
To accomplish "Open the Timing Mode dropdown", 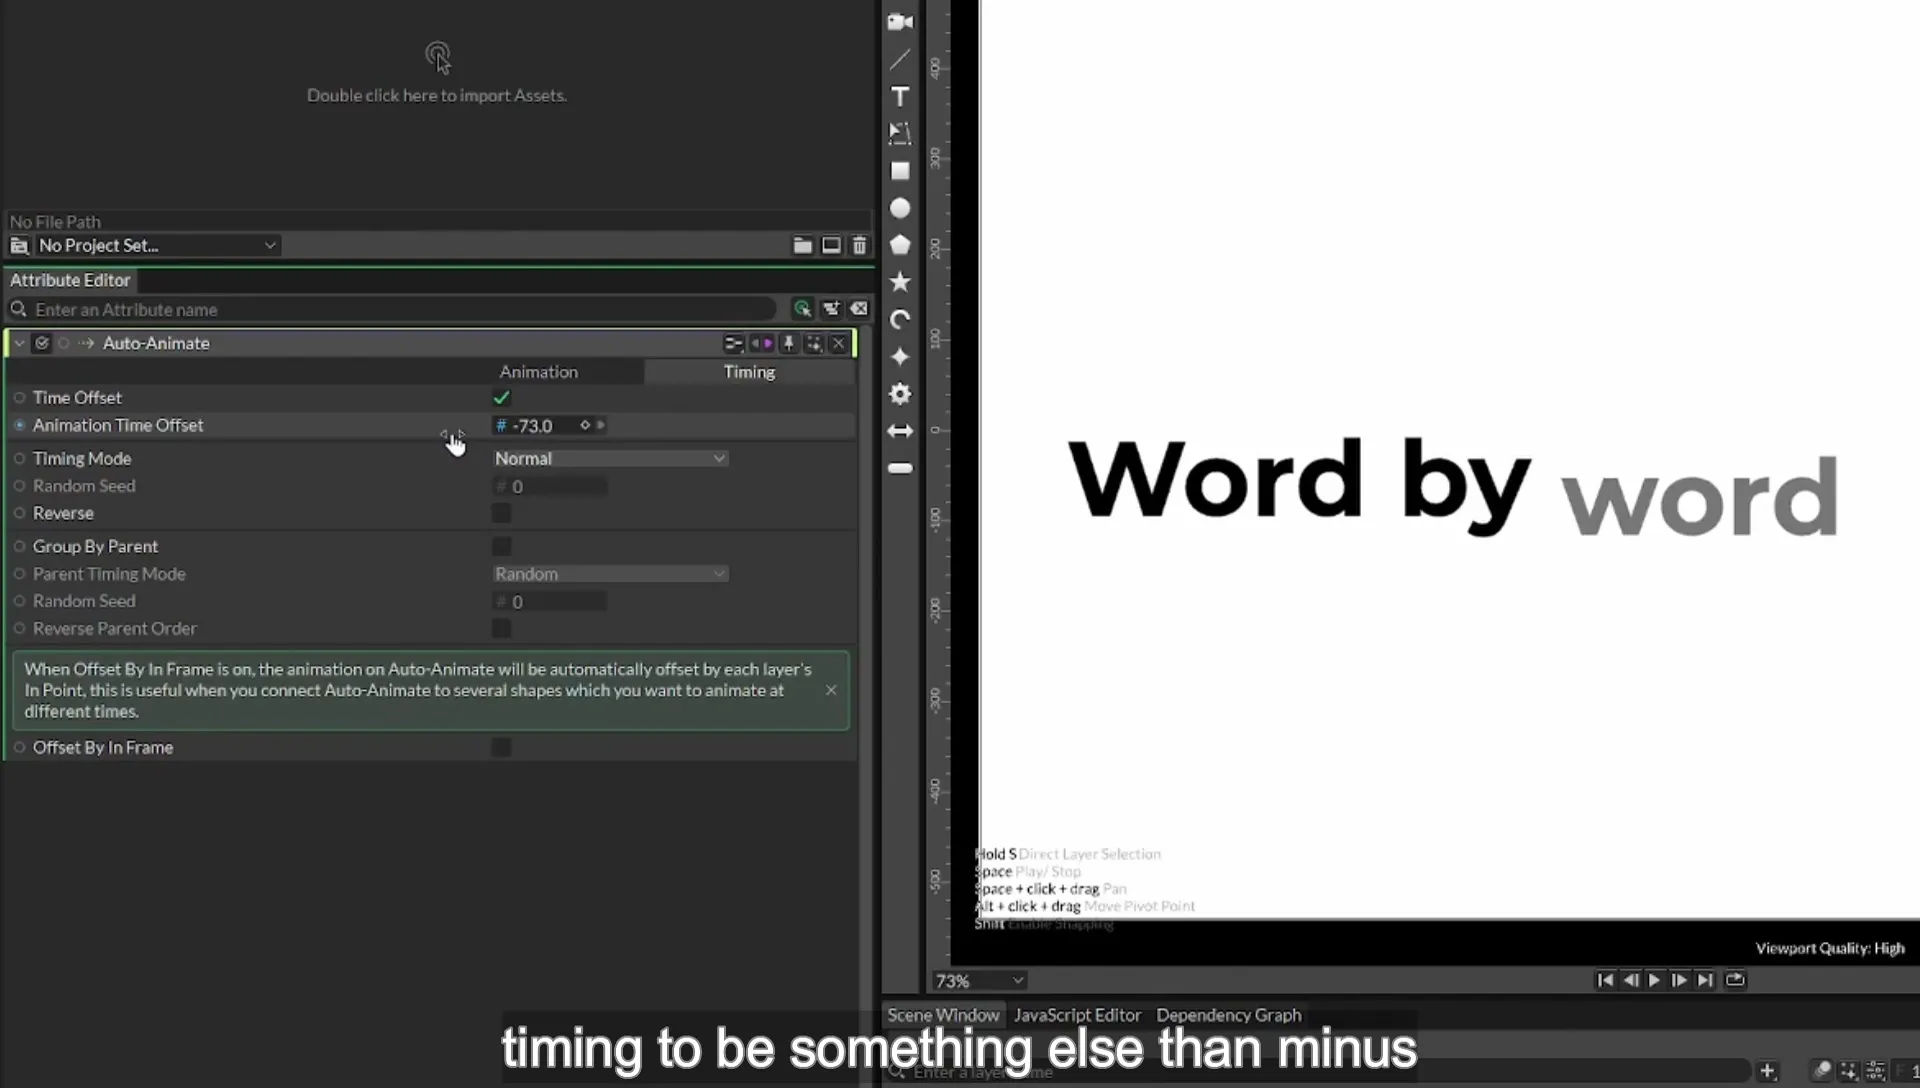I will tap(610, 458).
